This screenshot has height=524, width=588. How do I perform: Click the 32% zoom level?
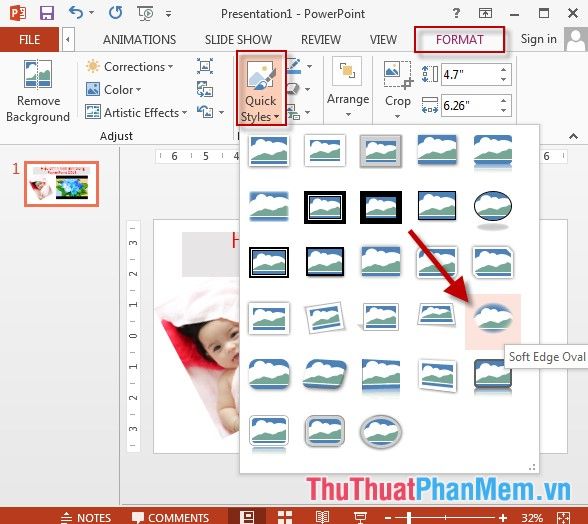point(532,518)
